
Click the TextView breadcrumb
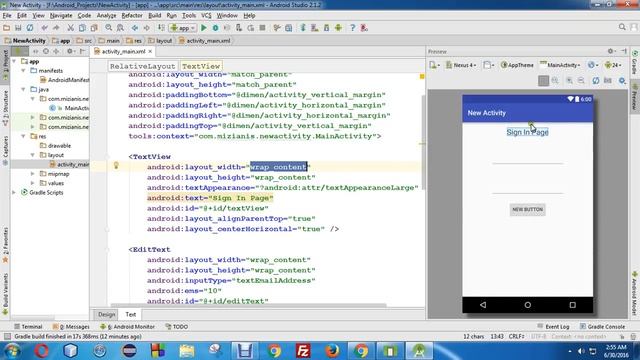(201, 66)
